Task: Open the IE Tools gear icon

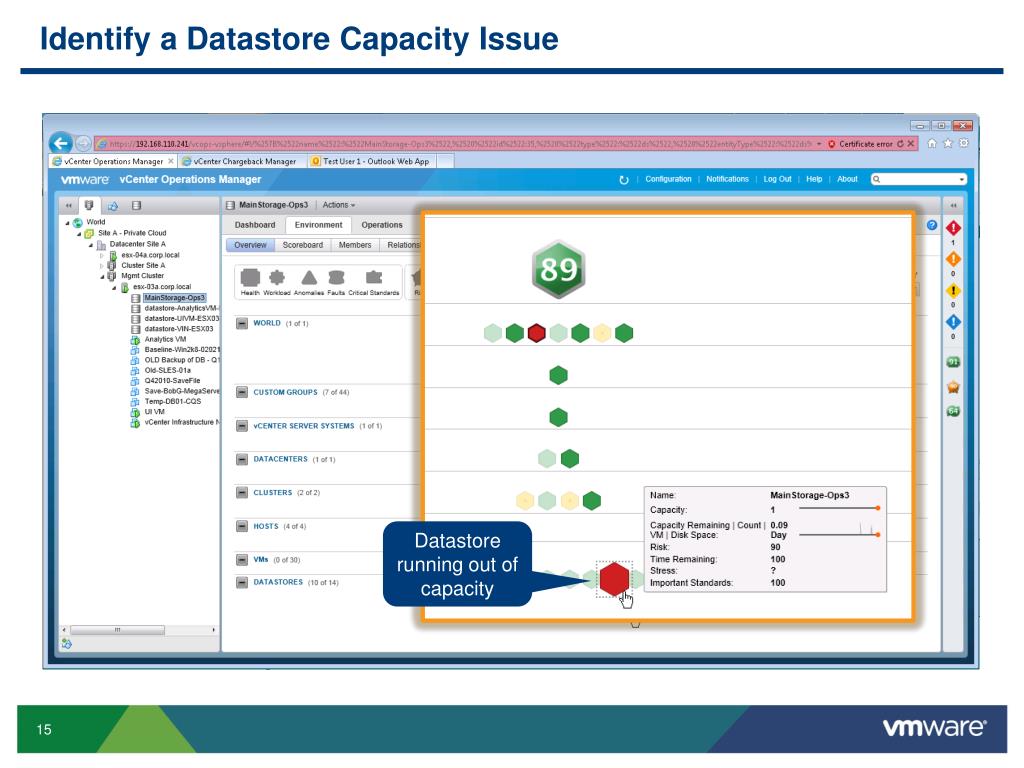Action: click(x=963, y=144)
